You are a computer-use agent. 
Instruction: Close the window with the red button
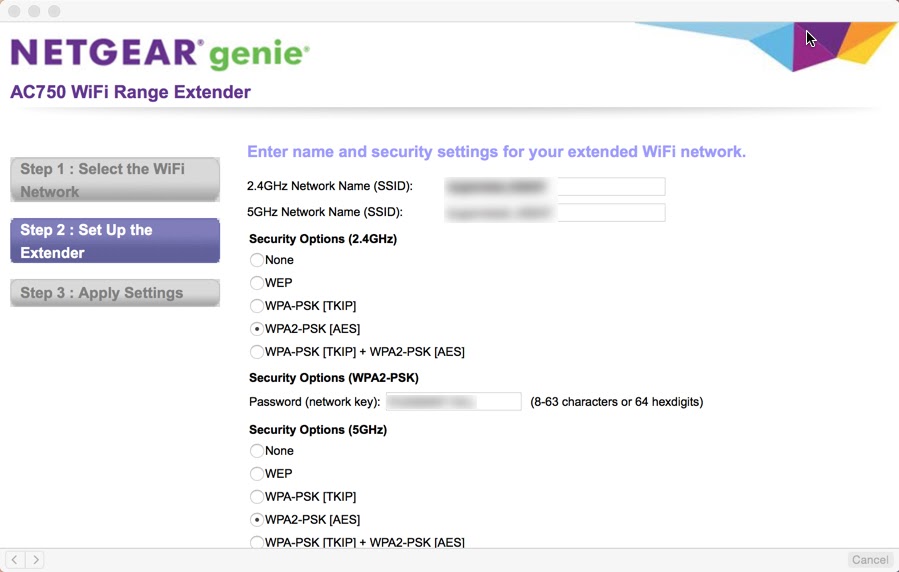(14, 11)
